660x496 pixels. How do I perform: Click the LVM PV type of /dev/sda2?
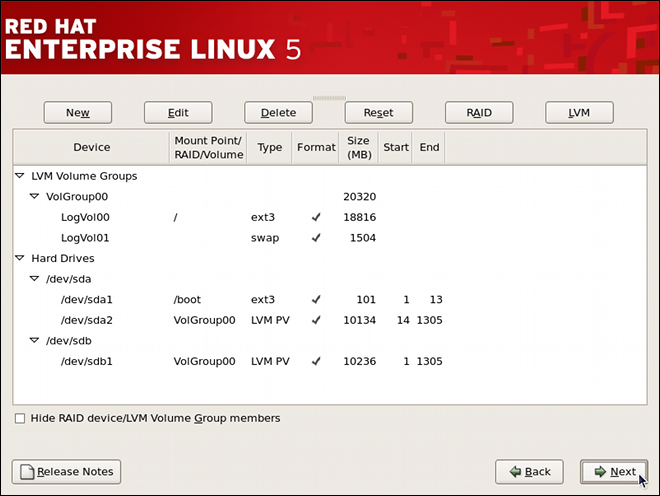coord(270,320)
